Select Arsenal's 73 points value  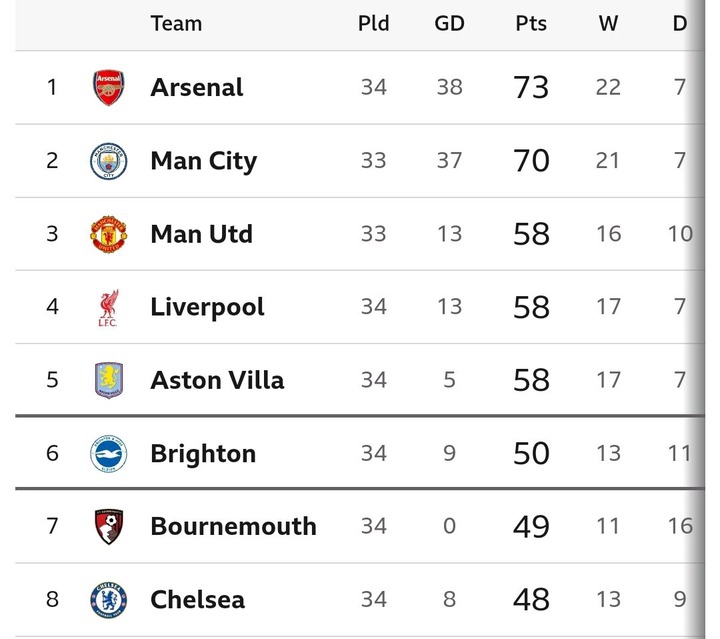point(531,87)
